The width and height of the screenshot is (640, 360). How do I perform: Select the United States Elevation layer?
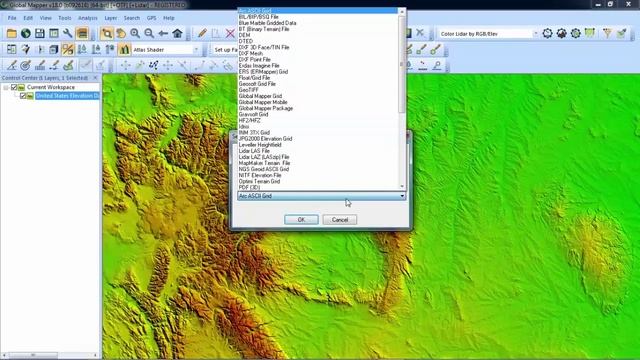67,96
